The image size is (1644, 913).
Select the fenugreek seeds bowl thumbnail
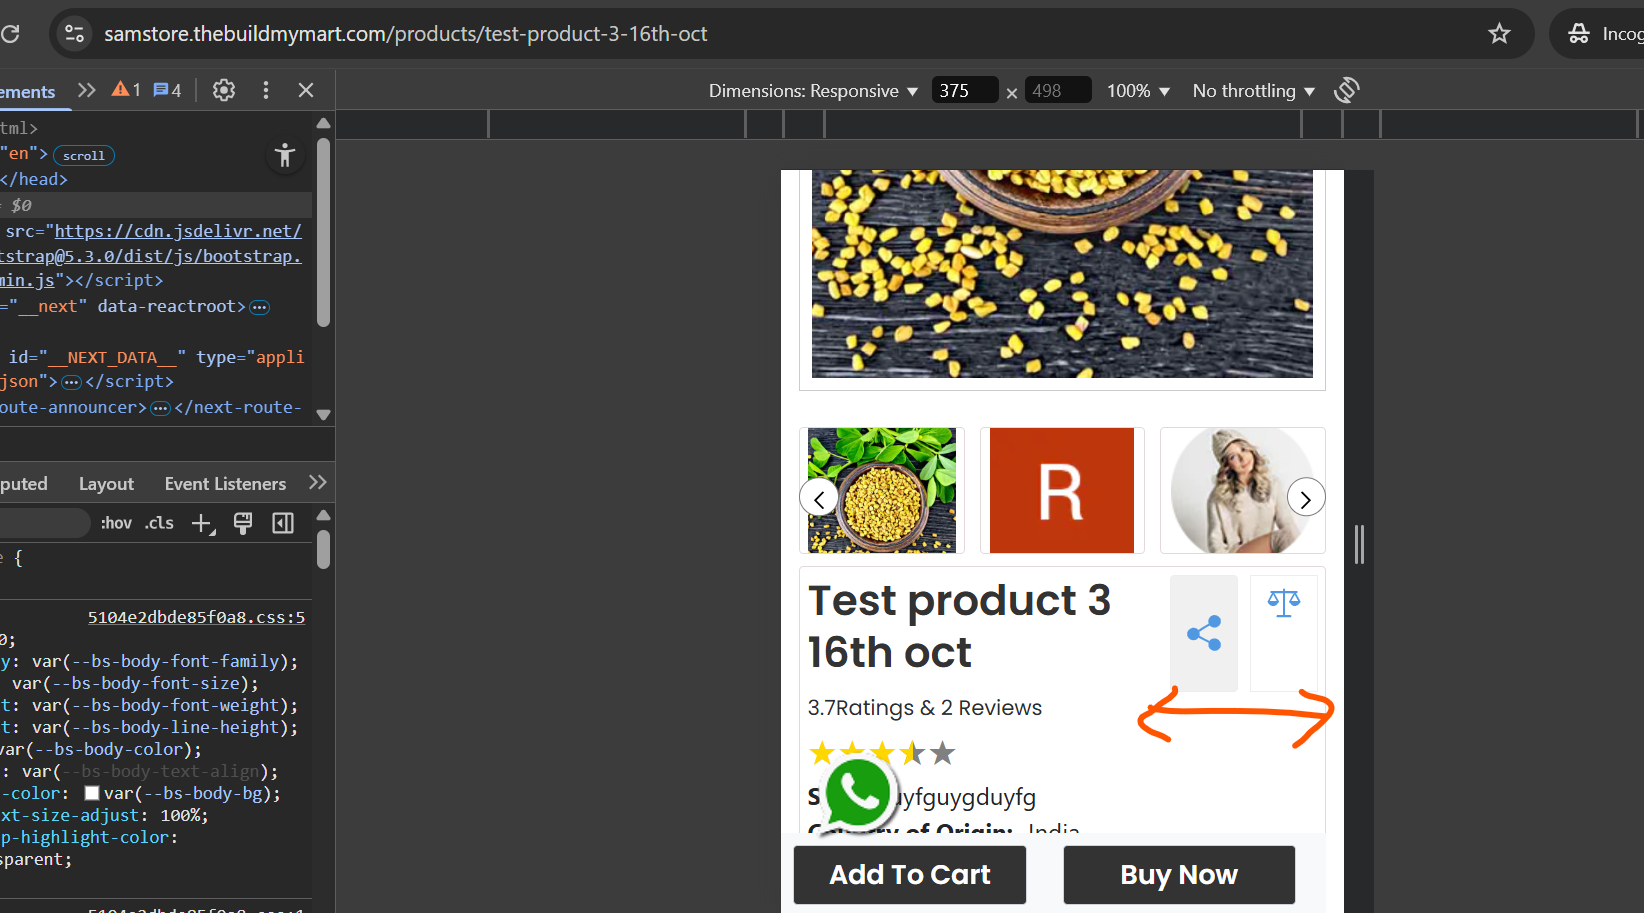[x=882, y=490]
